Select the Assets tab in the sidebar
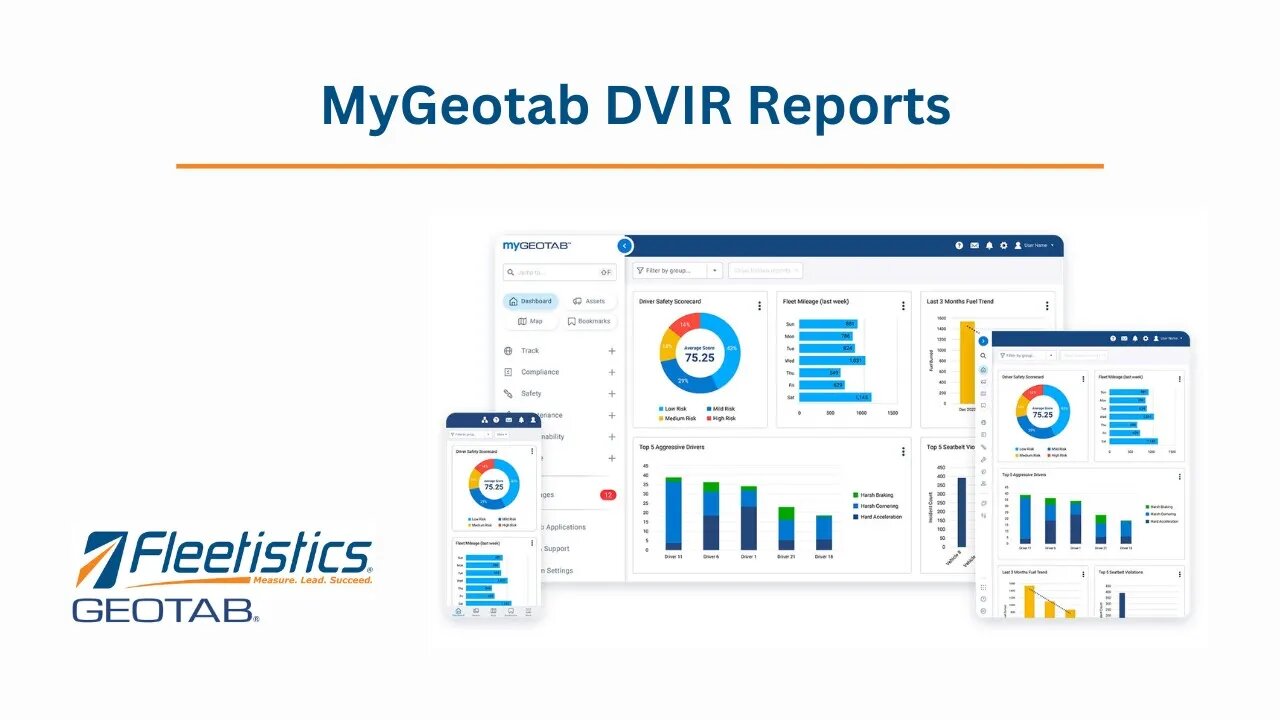This screenshot has height=720, width=1280. click(x=589, y=301)
